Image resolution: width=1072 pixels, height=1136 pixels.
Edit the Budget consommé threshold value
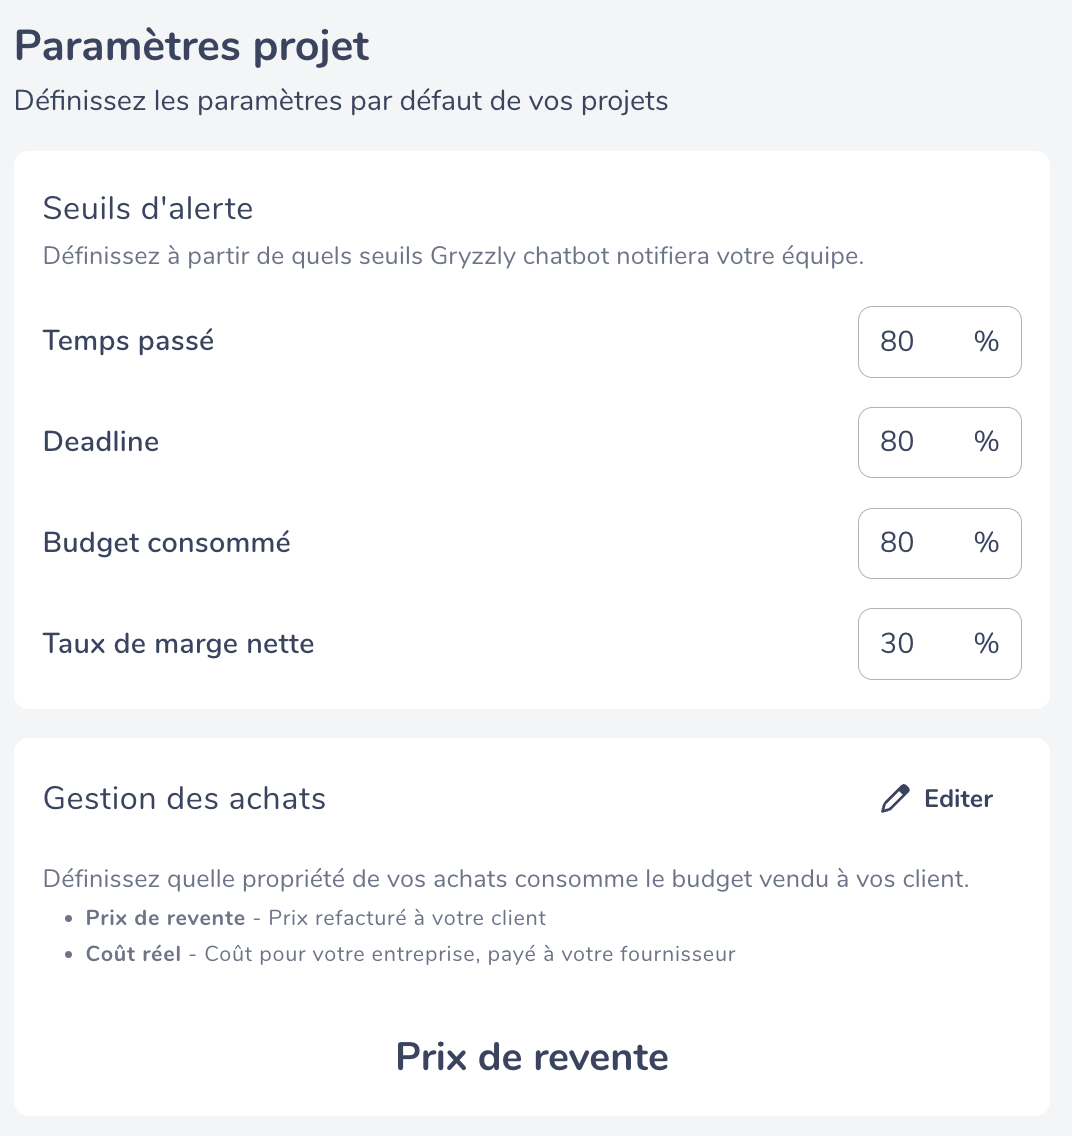pos(939,543)
